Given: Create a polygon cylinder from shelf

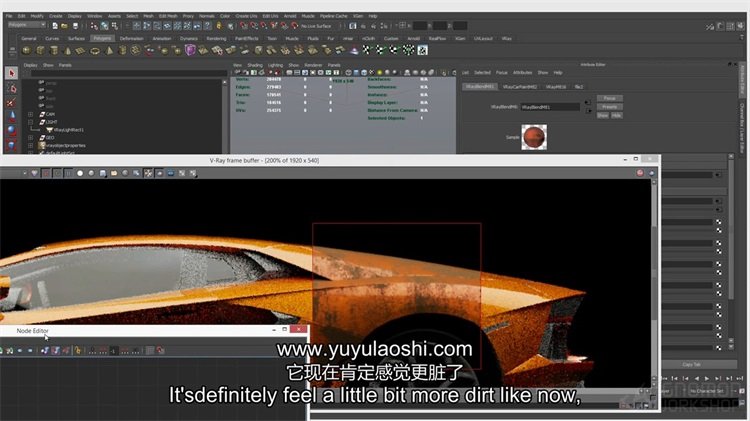Looking at the screenshot, I should pos(54,50).
